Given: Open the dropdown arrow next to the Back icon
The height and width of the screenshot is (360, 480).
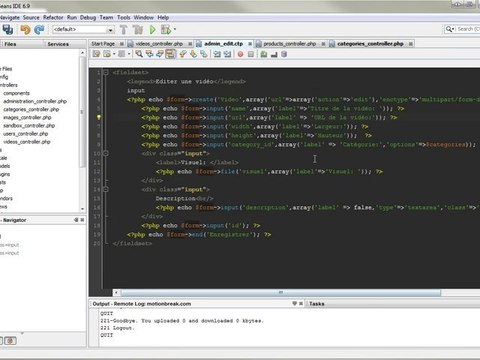Looking at the screenshot, I should pos(114,54).
